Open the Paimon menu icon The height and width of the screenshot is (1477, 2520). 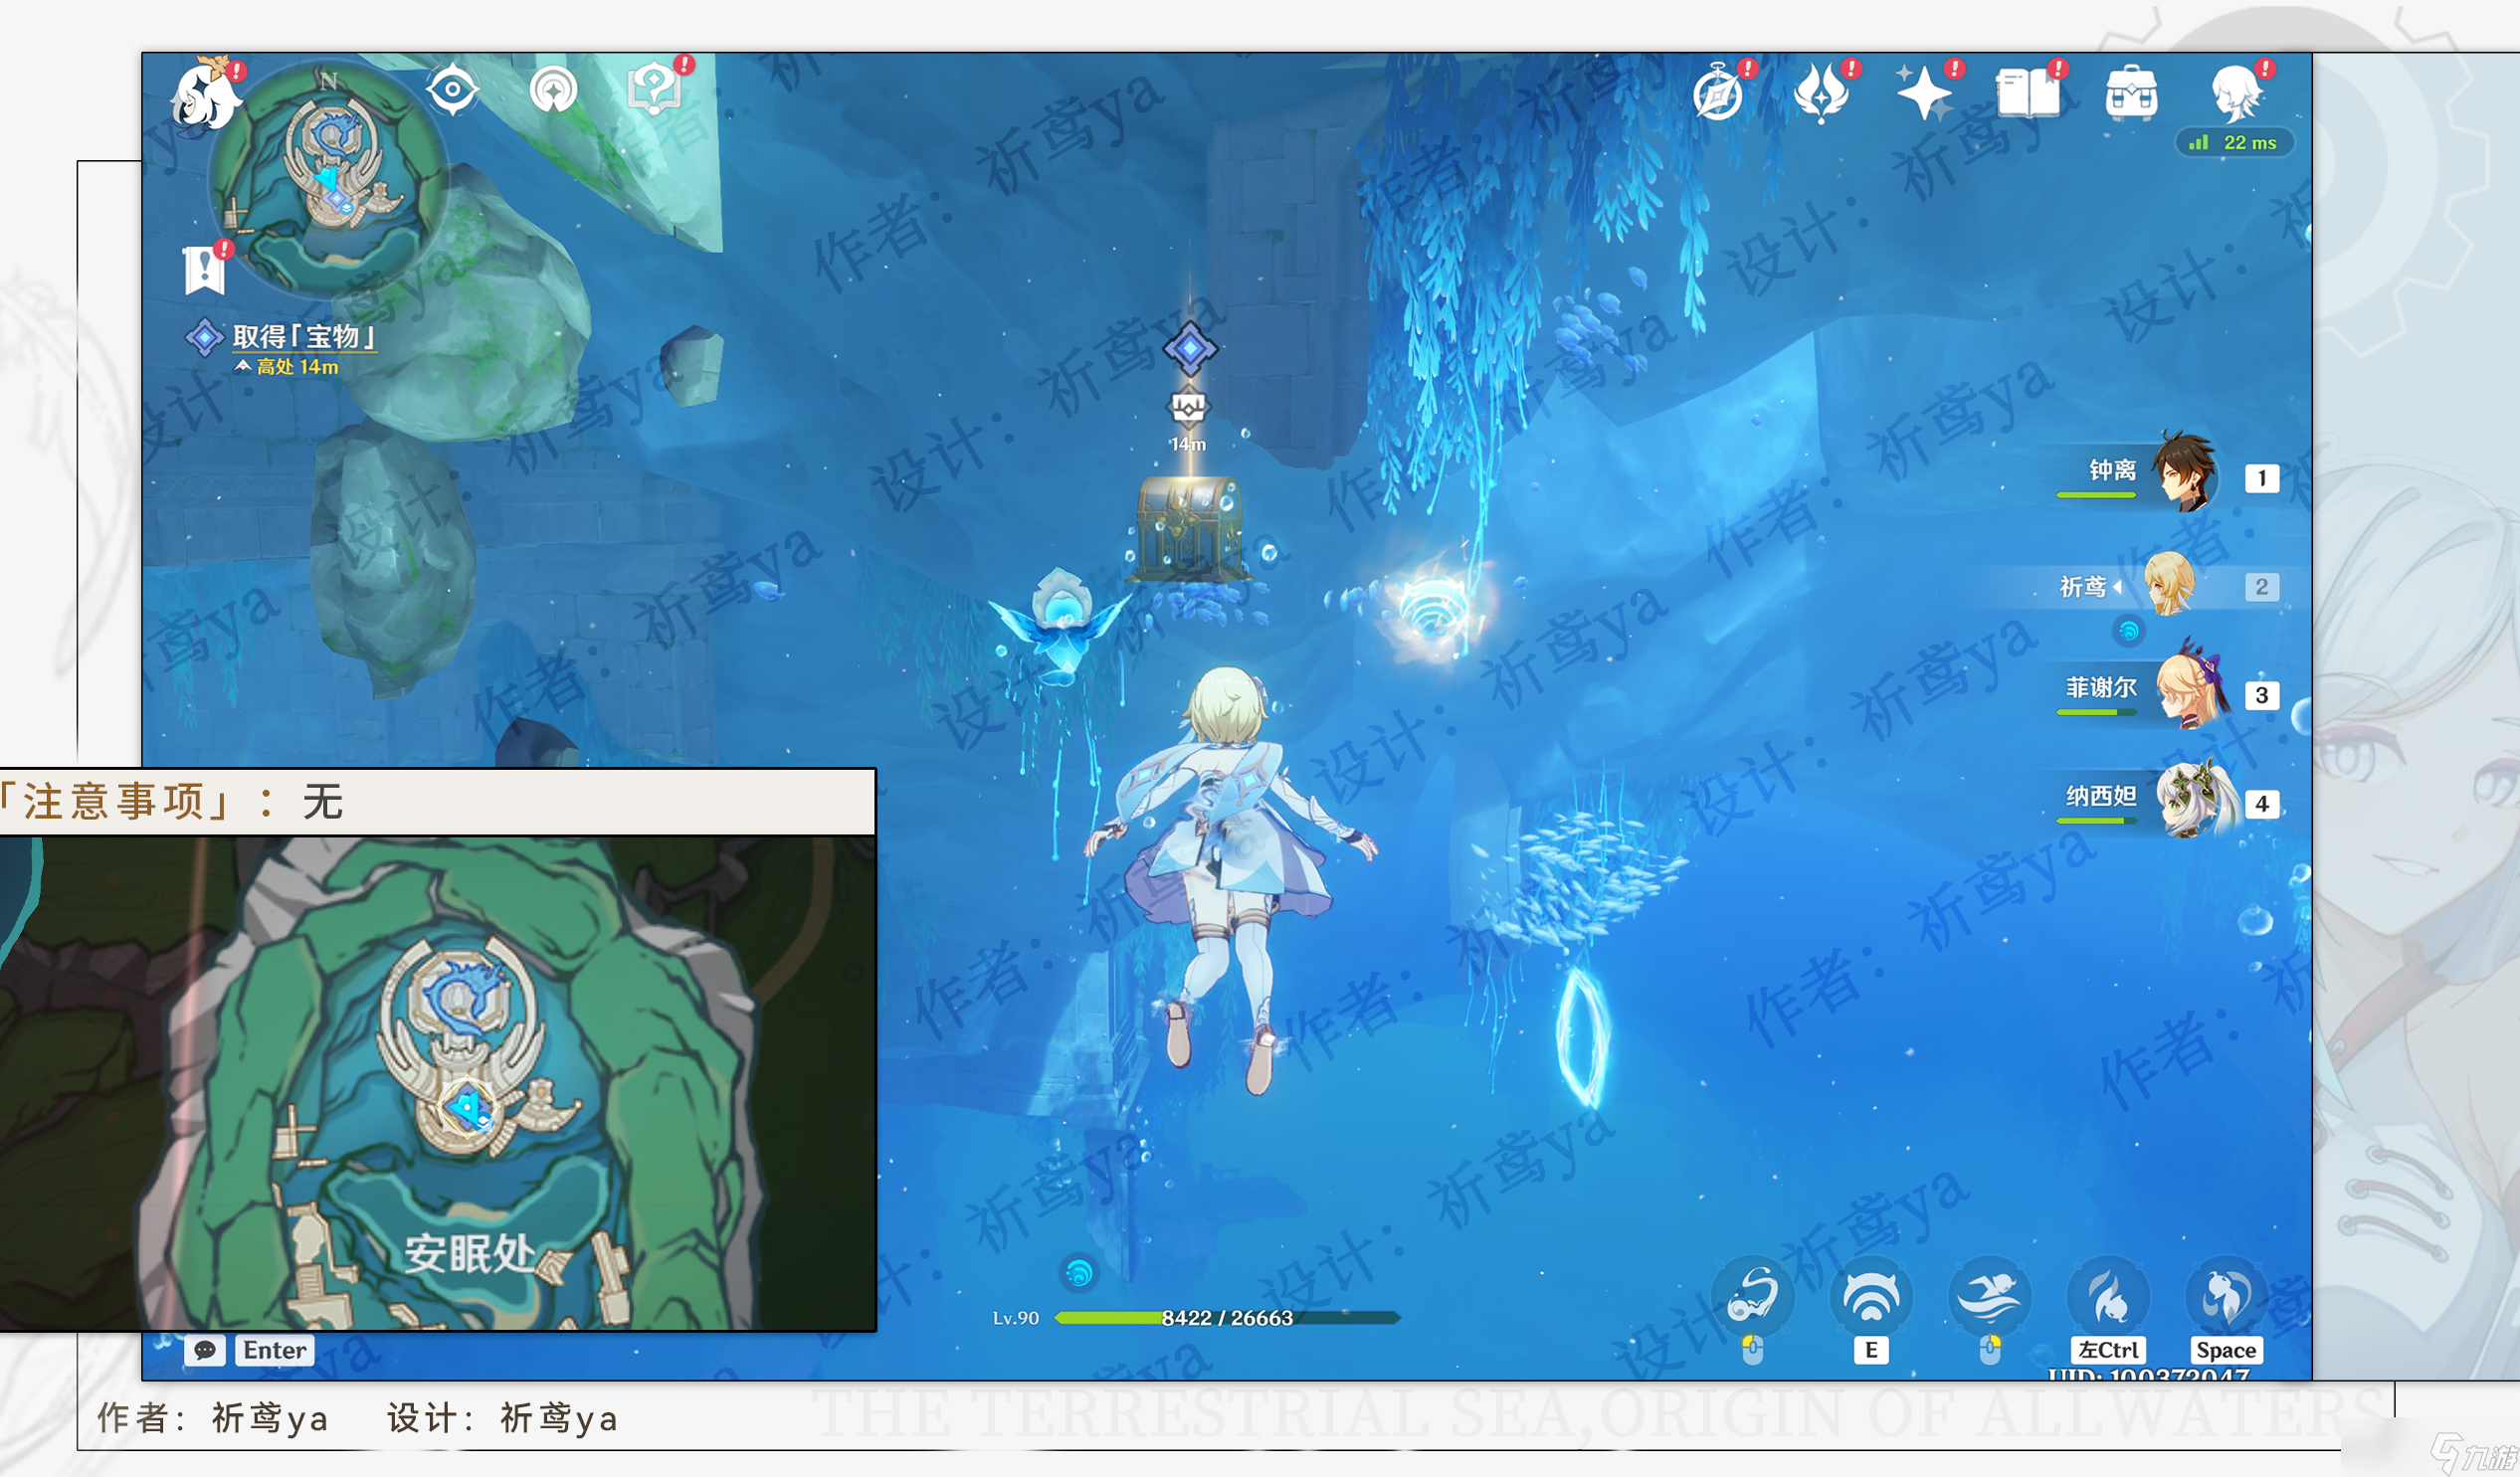pyautogui.click(x=205, y=95)
